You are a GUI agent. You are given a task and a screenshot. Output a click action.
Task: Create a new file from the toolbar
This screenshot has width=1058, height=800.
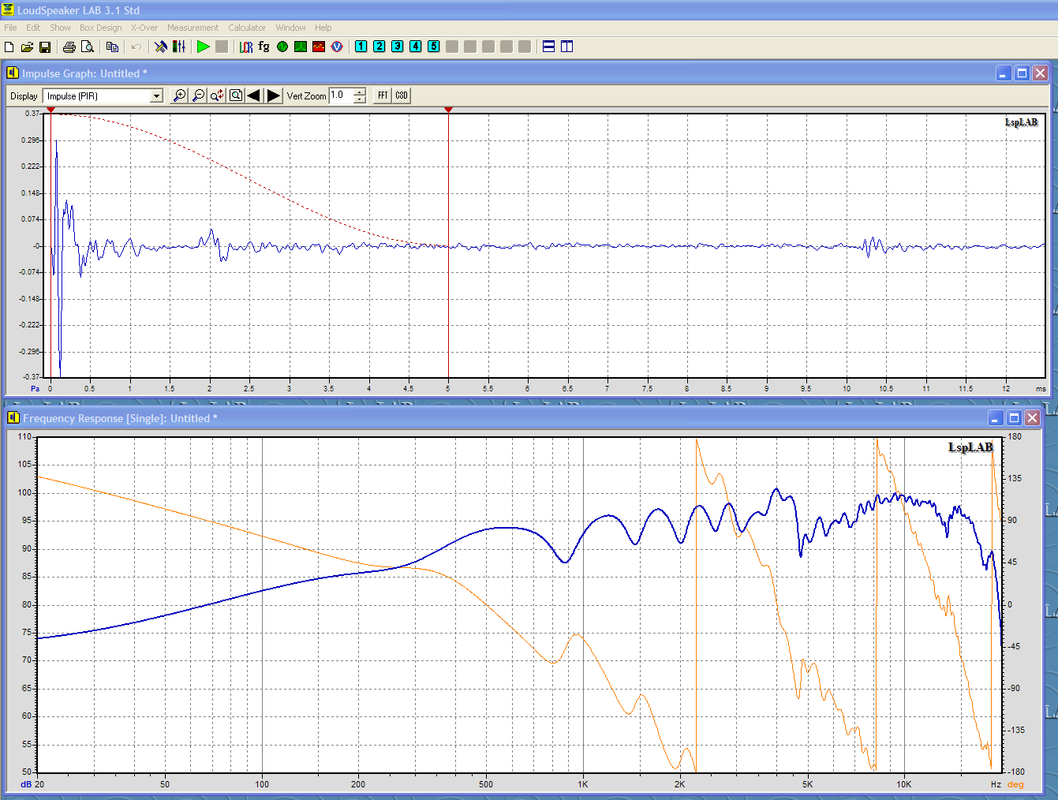pyautogui.click(x=9, y=47)
